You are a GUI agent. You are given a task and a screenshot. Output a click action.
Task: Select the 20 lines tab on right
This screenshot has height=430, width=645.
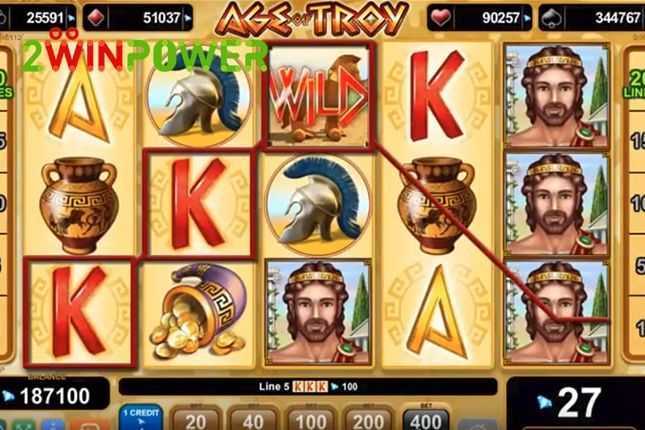pos(635,82)
